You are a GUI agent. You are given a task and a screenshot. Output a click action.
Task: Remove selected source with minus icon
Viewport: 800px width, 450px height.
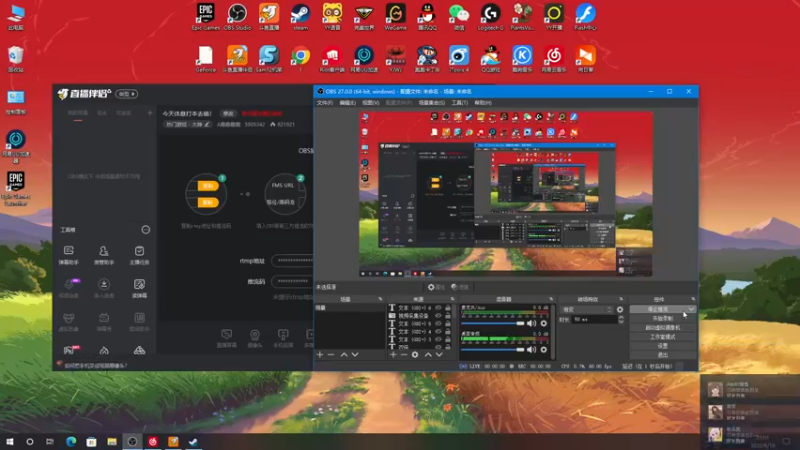(x=404, y=355)
